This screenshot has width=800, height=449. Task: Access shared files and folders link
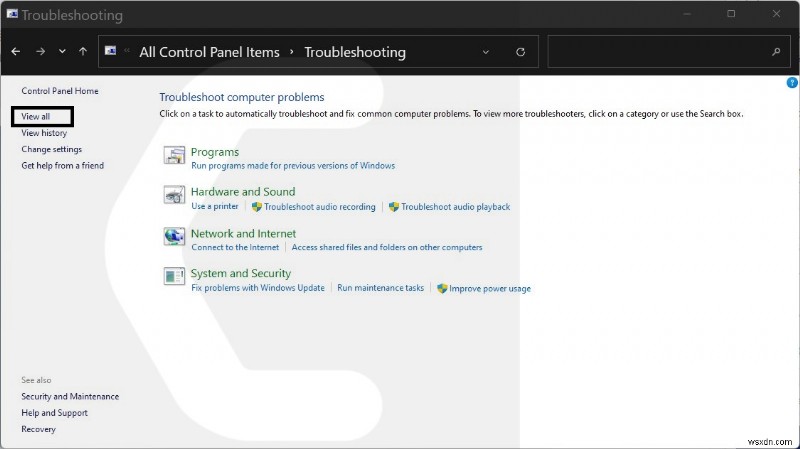point(387,247)
